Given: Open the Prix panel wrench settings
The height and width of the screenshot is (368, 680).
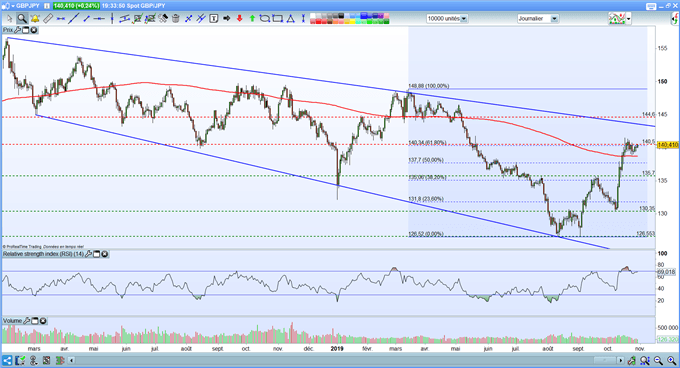Looking at the screenshot, I should [18, 30].
